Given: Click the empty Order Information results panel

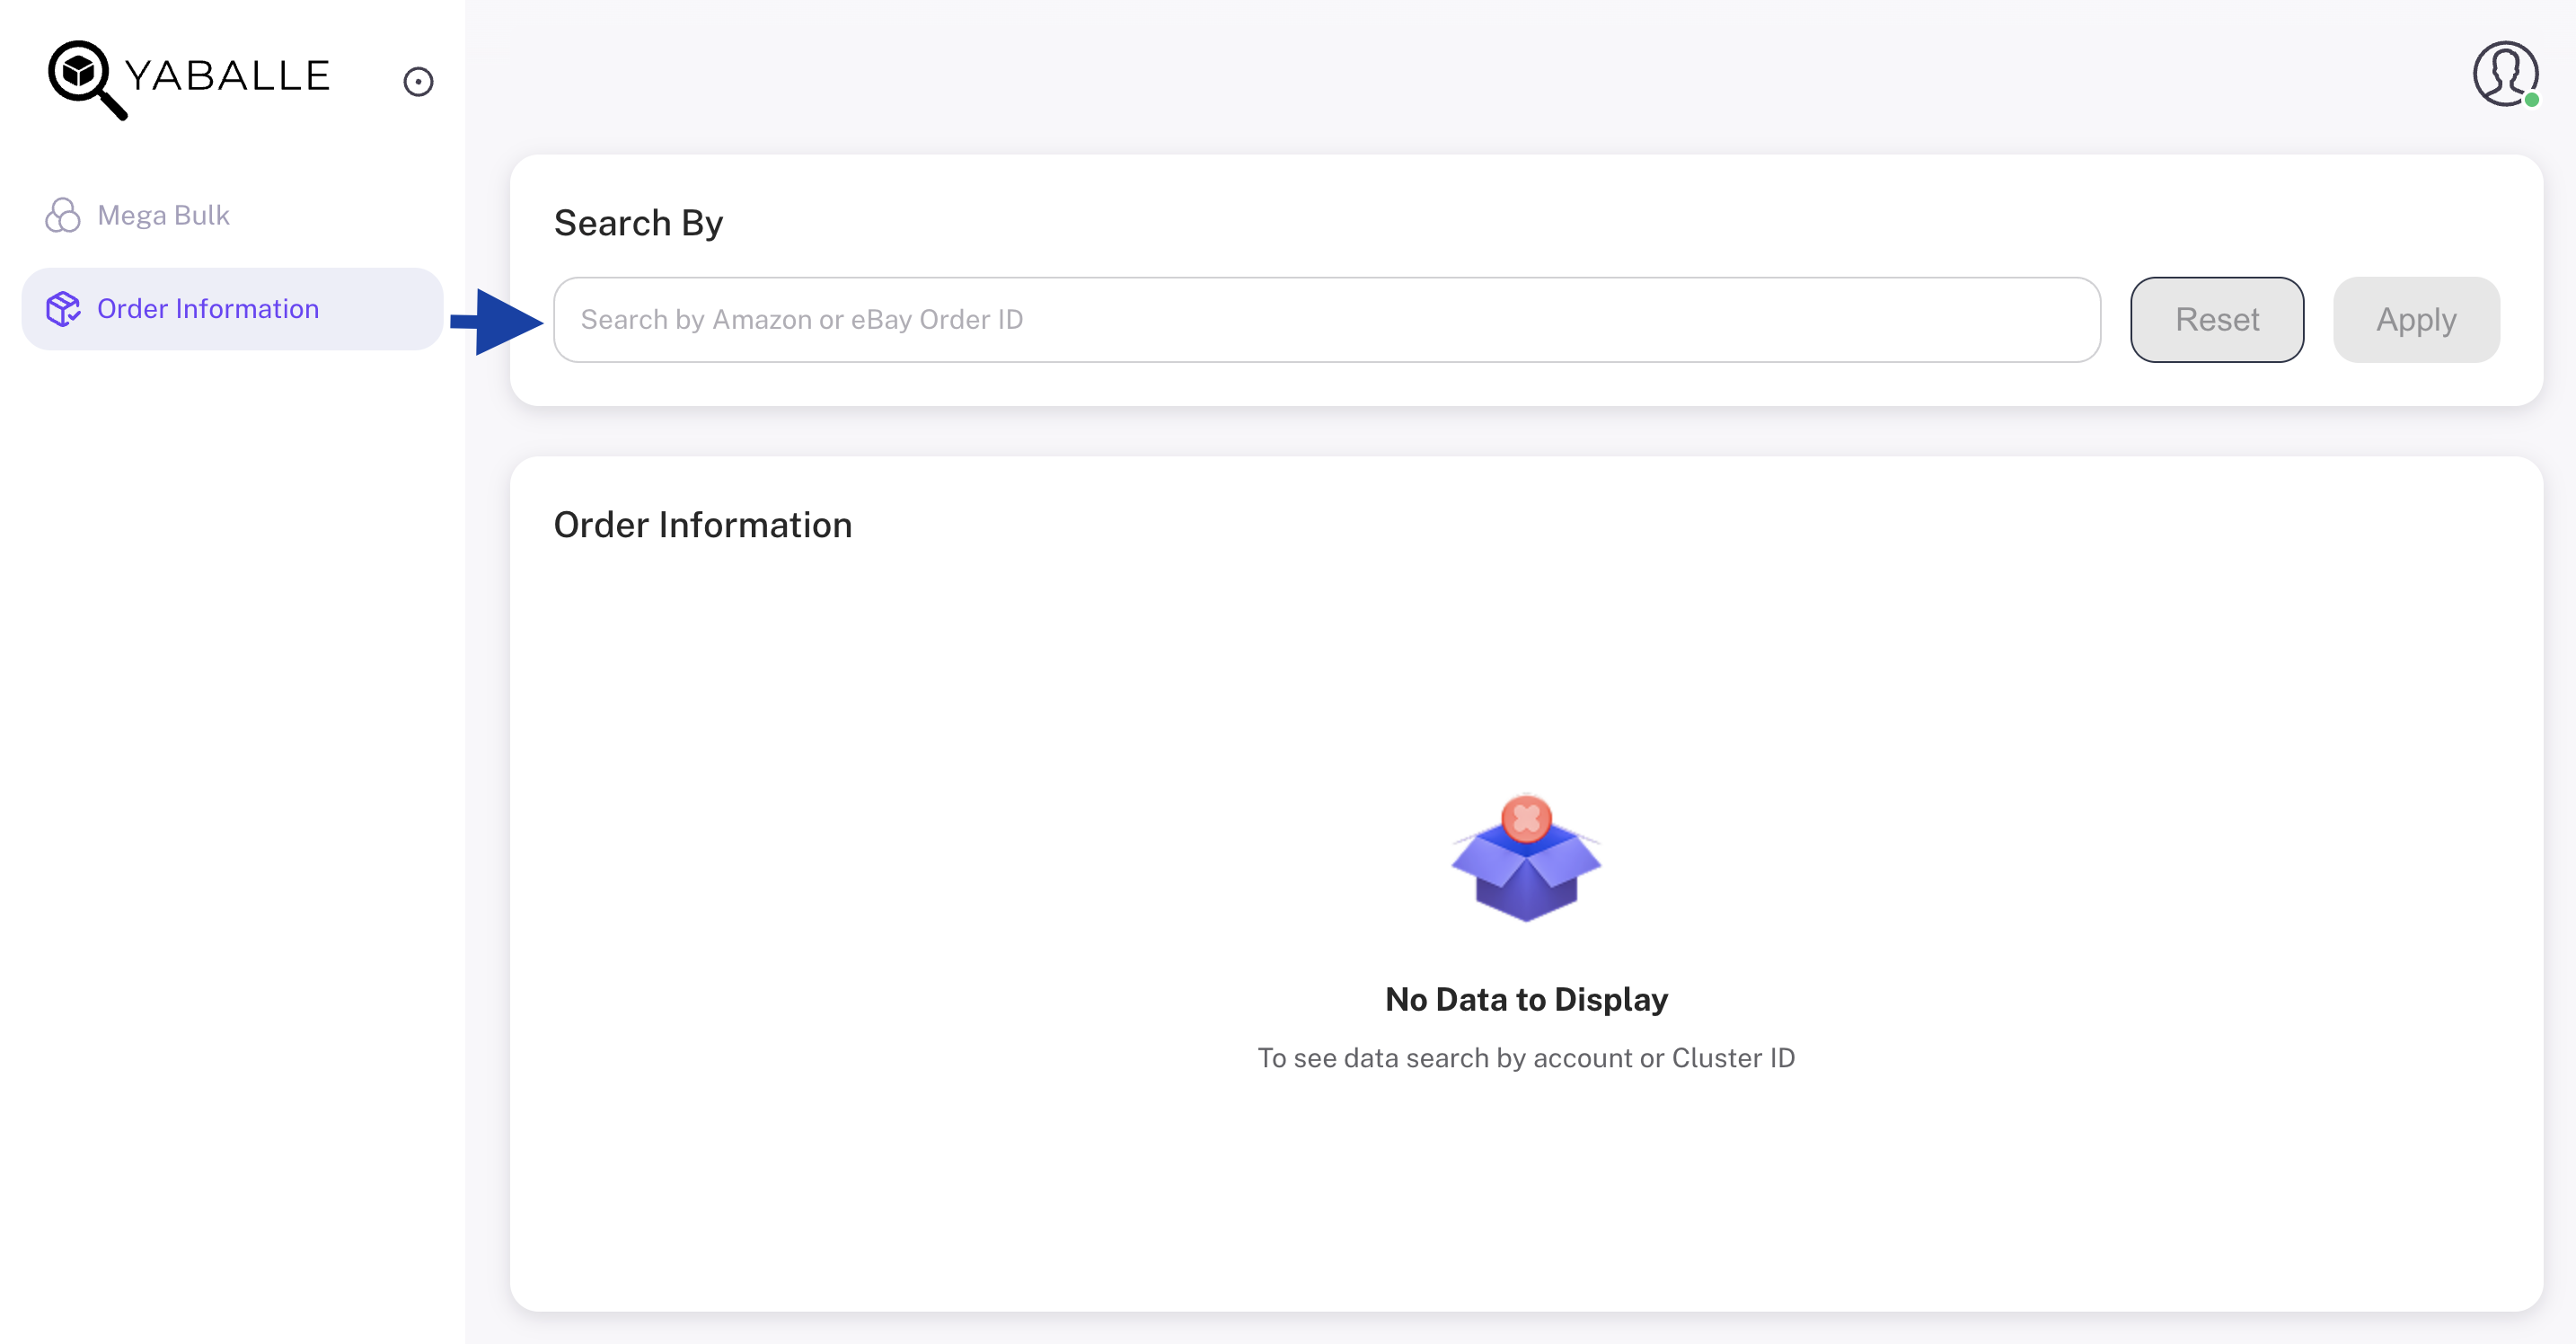Looking at the screenshot, I should (1526, 884).
